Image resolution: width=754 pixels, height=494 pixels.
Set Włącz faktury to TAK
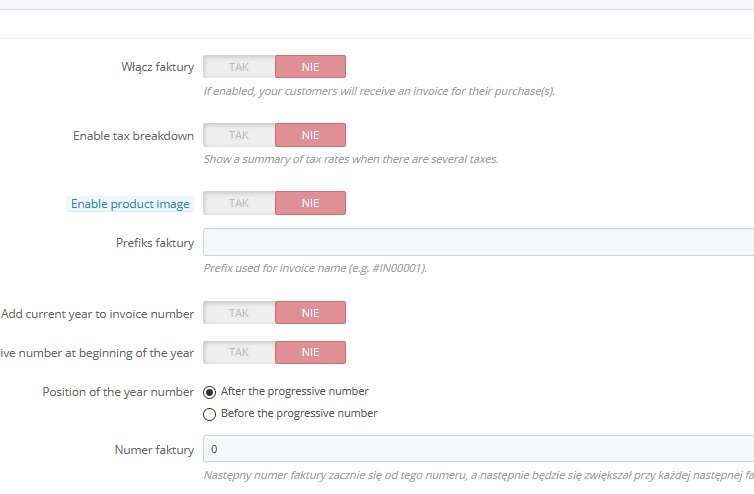point(239,67)
